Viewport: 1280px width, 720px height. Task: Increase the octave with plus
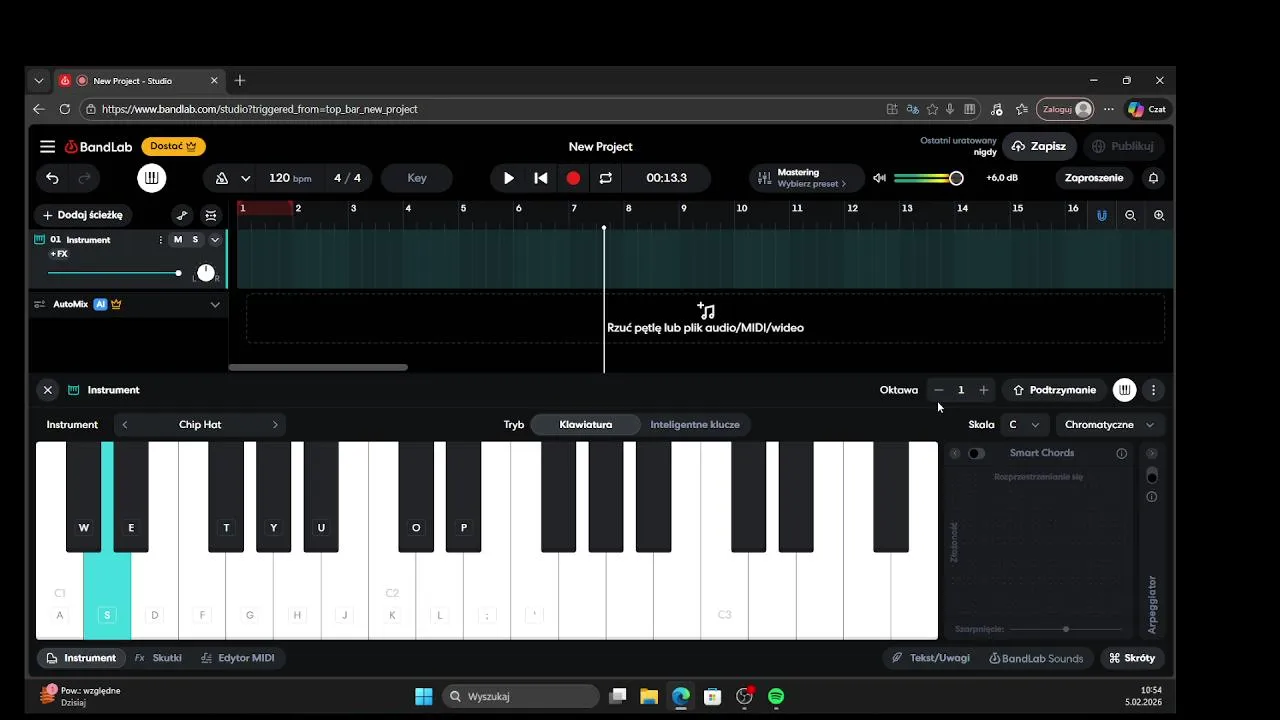point(984,390)
